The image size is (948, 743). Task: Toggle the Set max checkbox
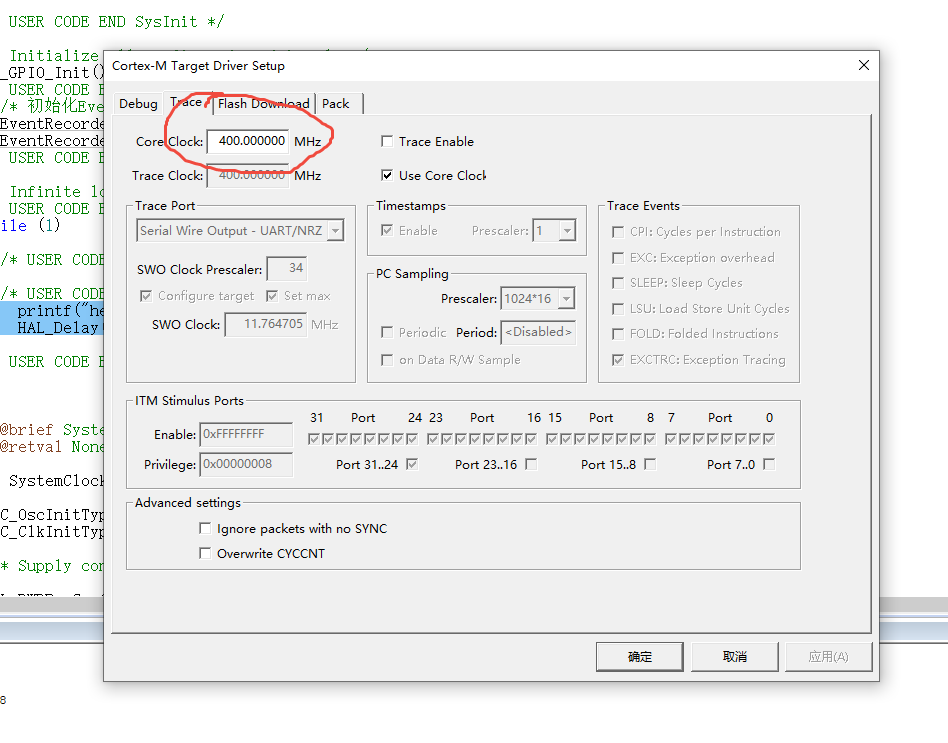pos(272,296)
